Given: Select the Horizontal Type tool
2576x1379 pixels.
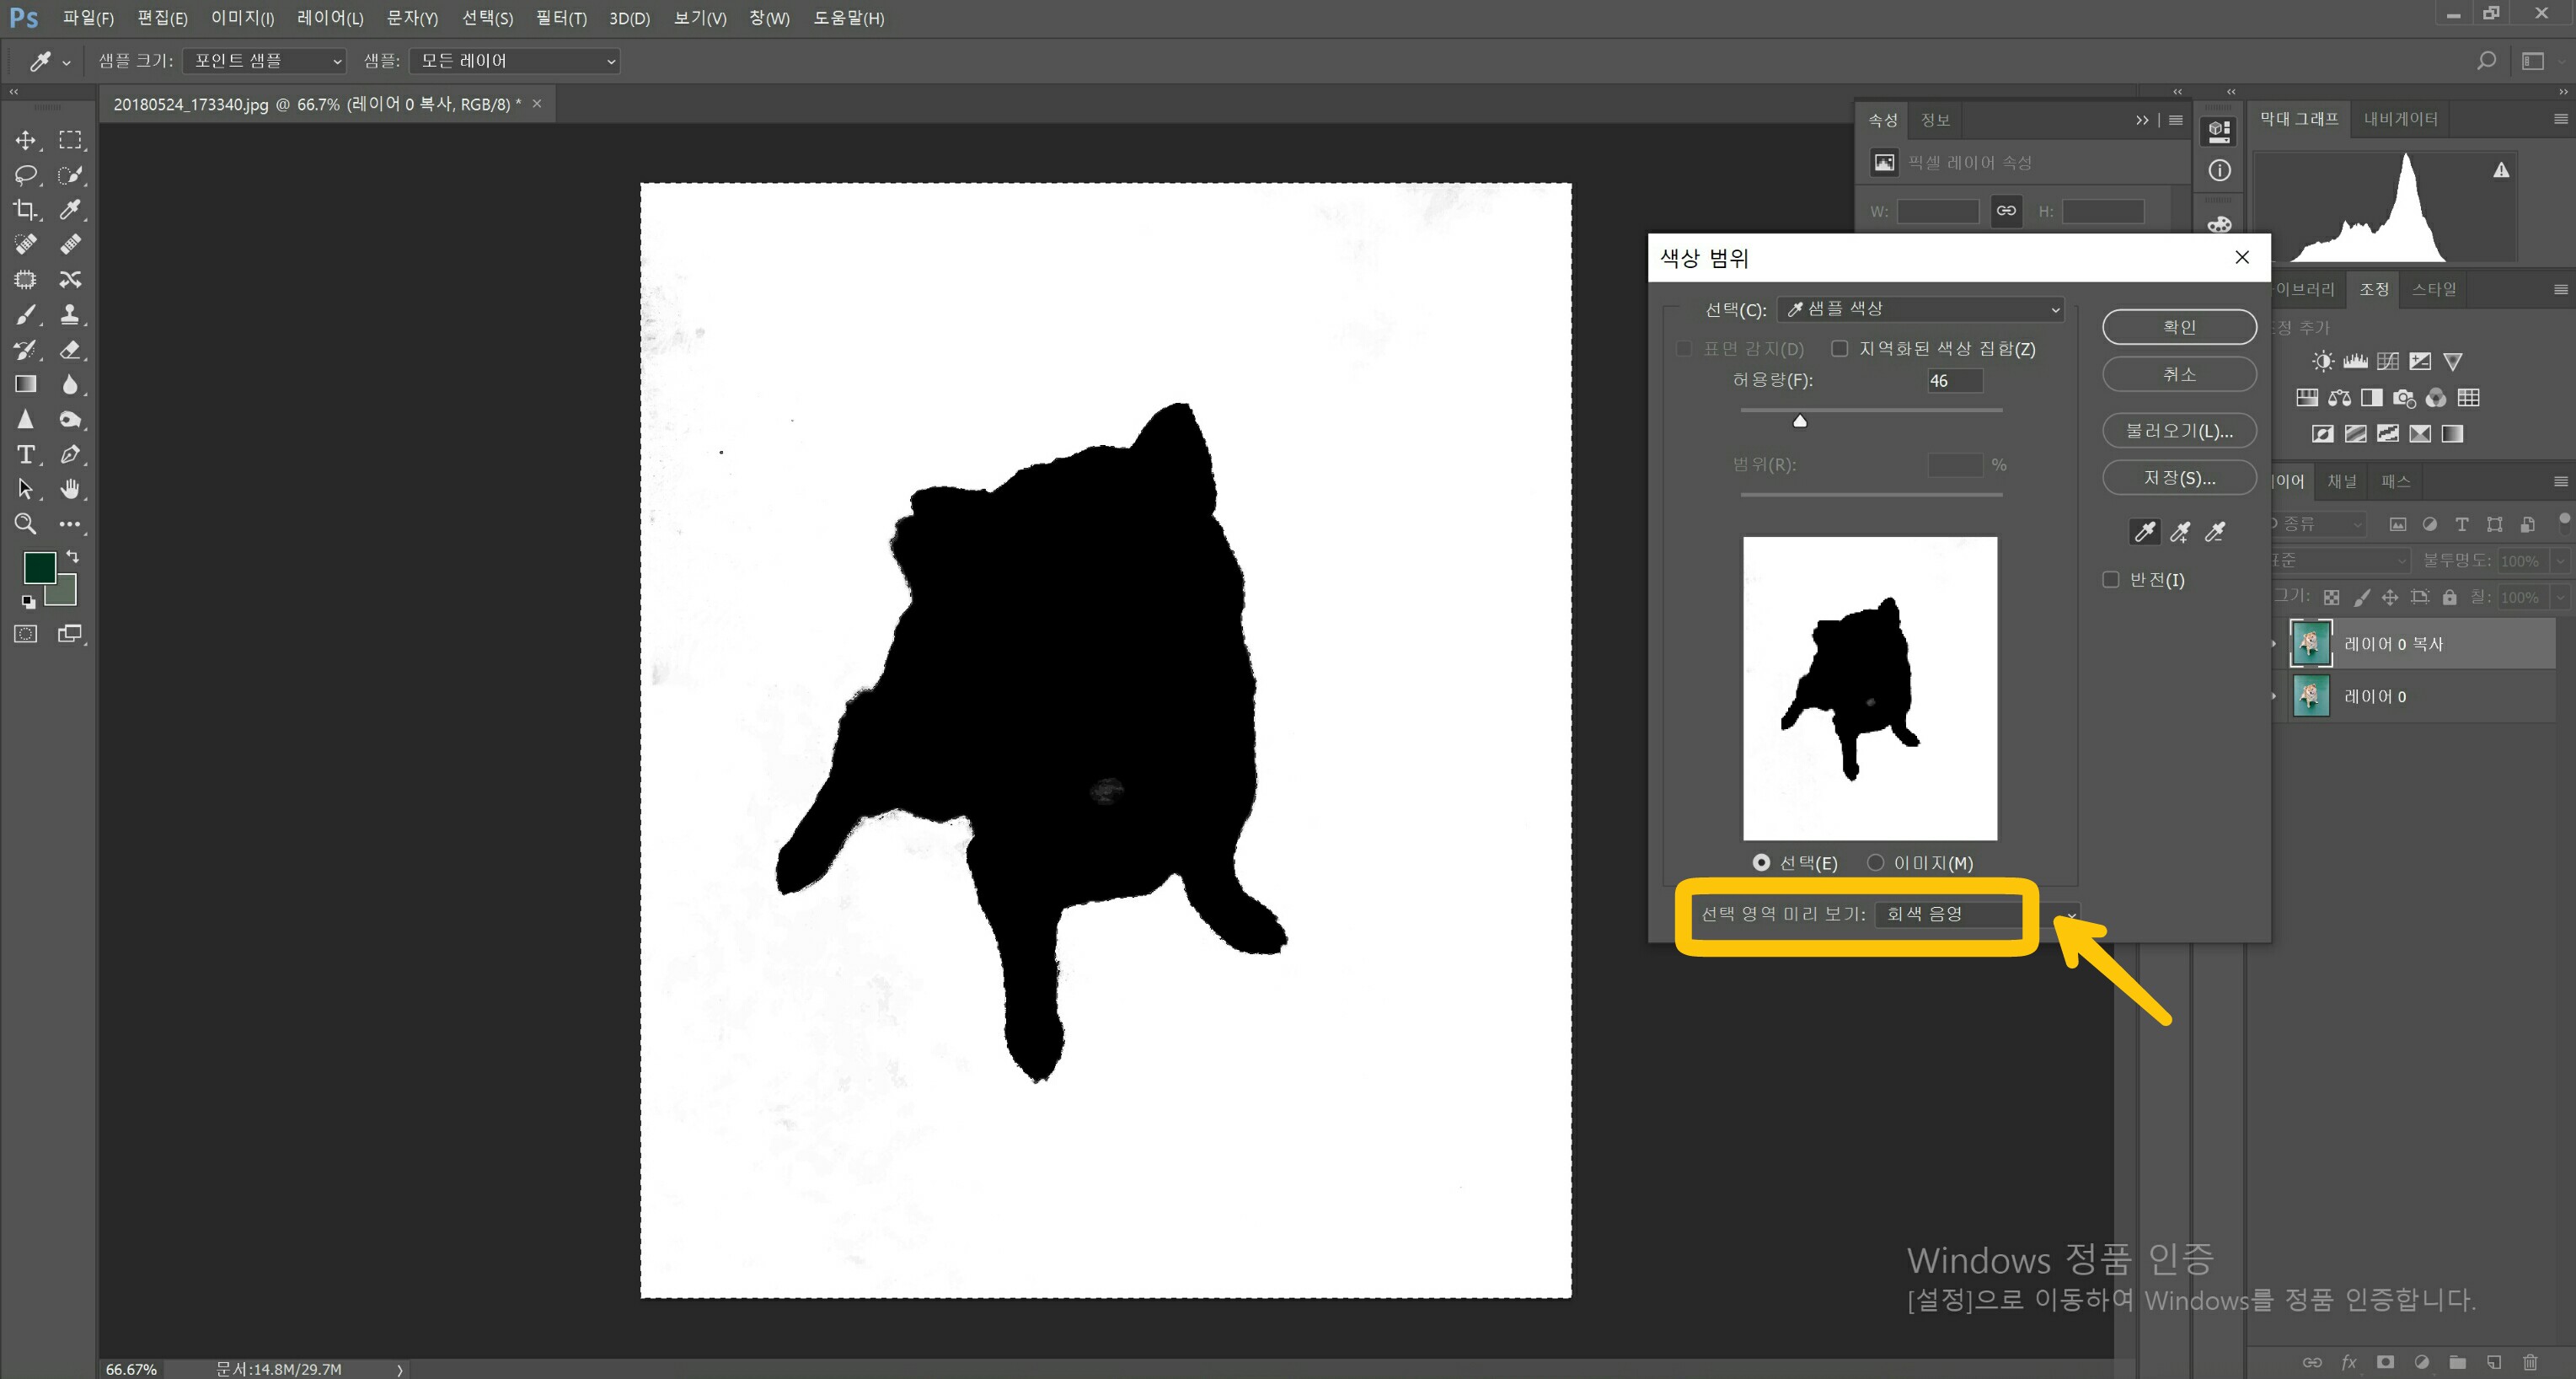Looking at the screenshot, I should (x=25, y=454).
